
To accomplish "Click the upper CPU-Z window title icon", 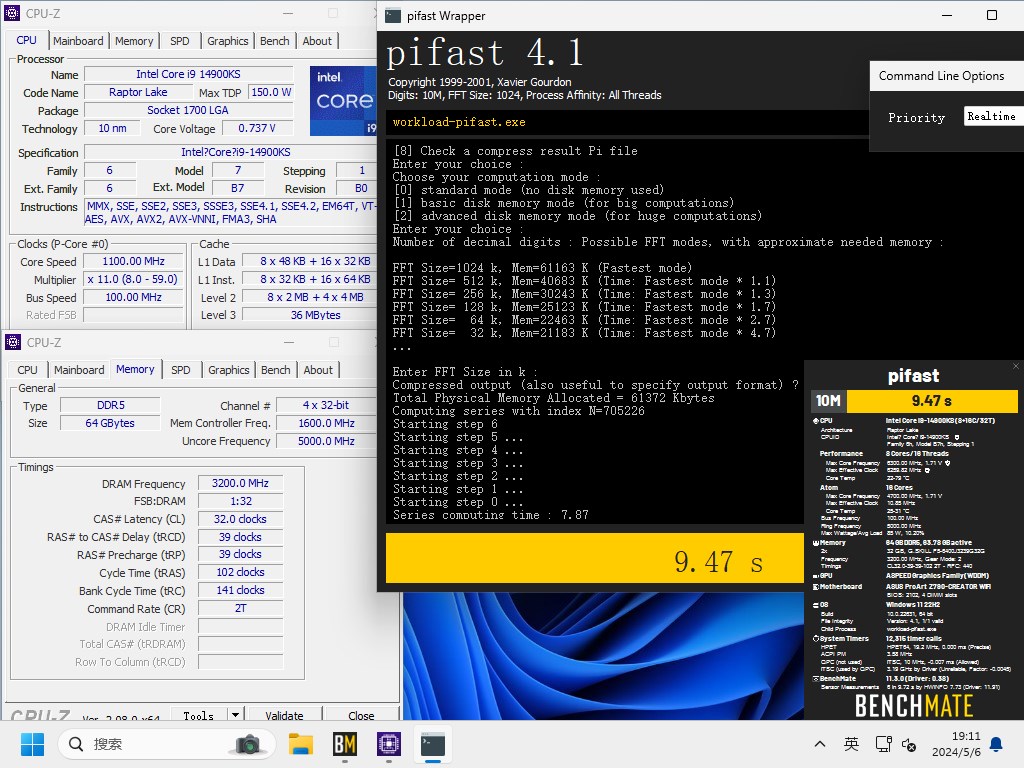I will coord(12,13).
